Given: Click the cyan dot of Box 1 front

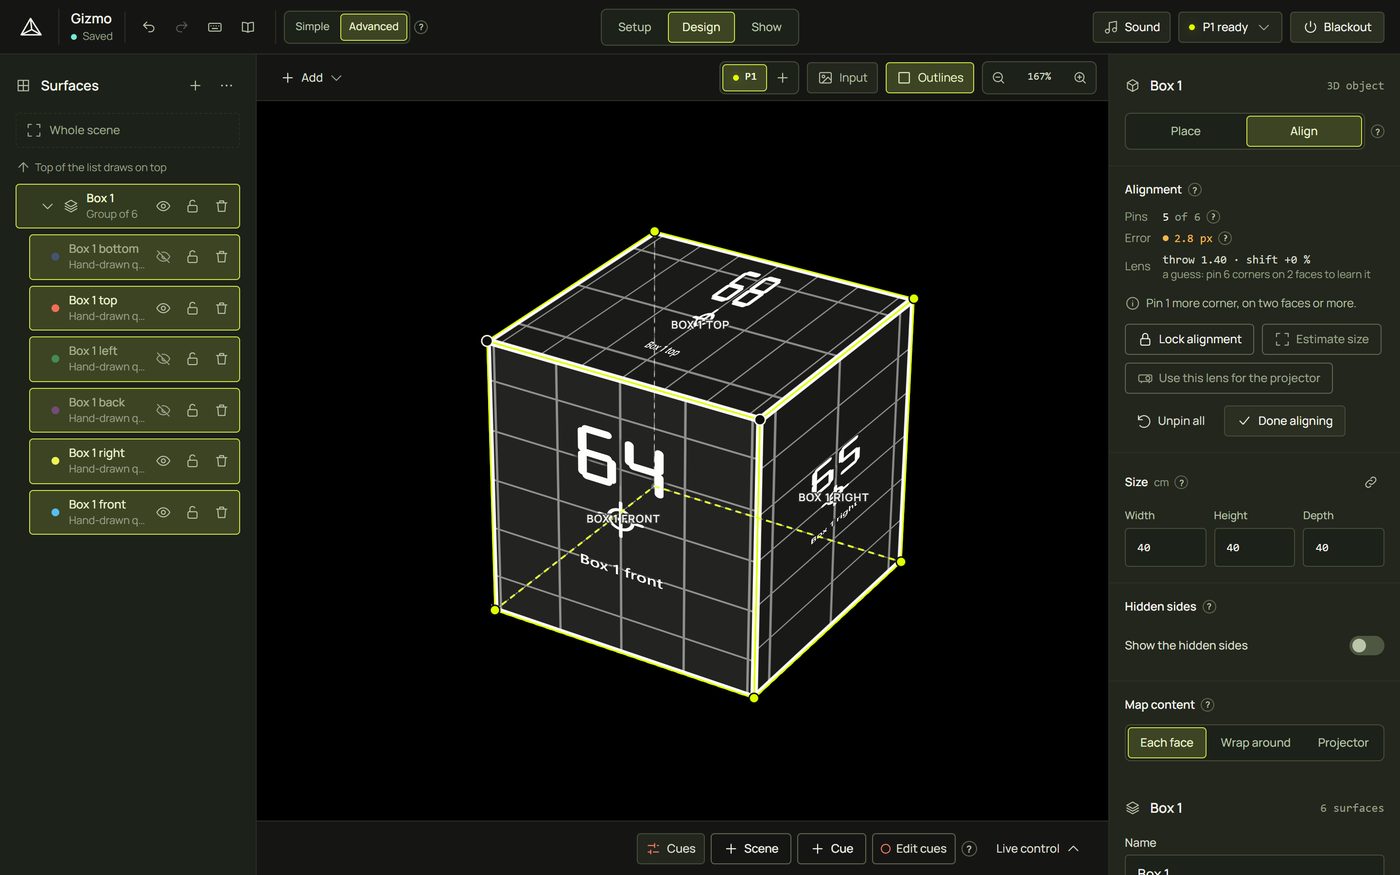Looking at the screenshot, I should point(55,512).
